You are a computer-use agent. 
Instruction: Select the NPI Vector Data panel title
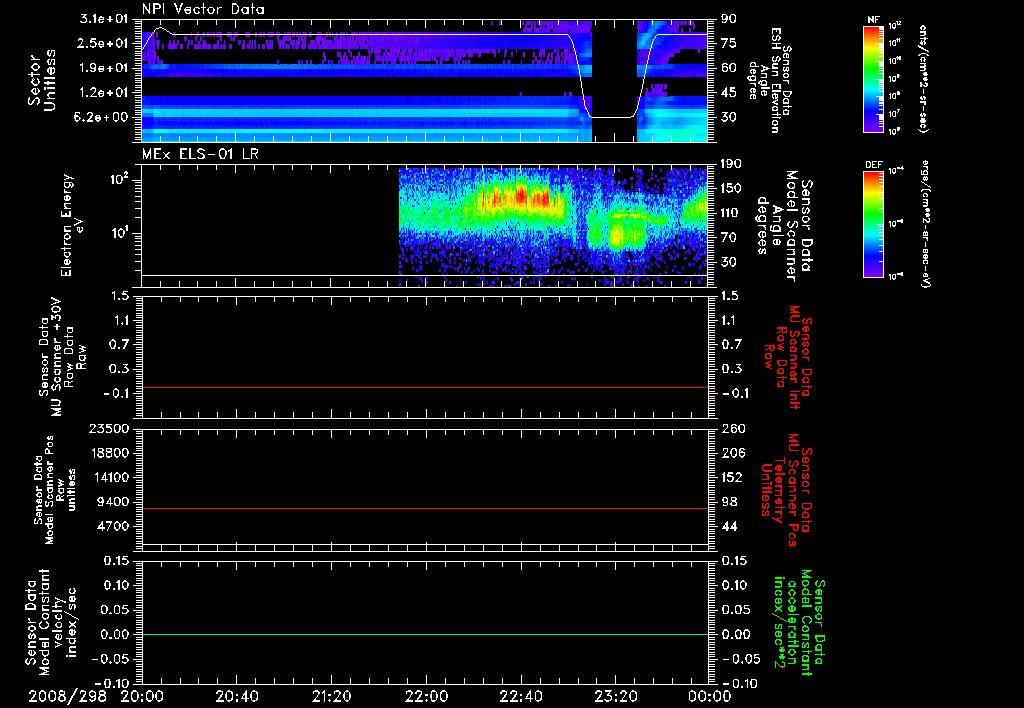pyautogui.click(x=203, y=9)
